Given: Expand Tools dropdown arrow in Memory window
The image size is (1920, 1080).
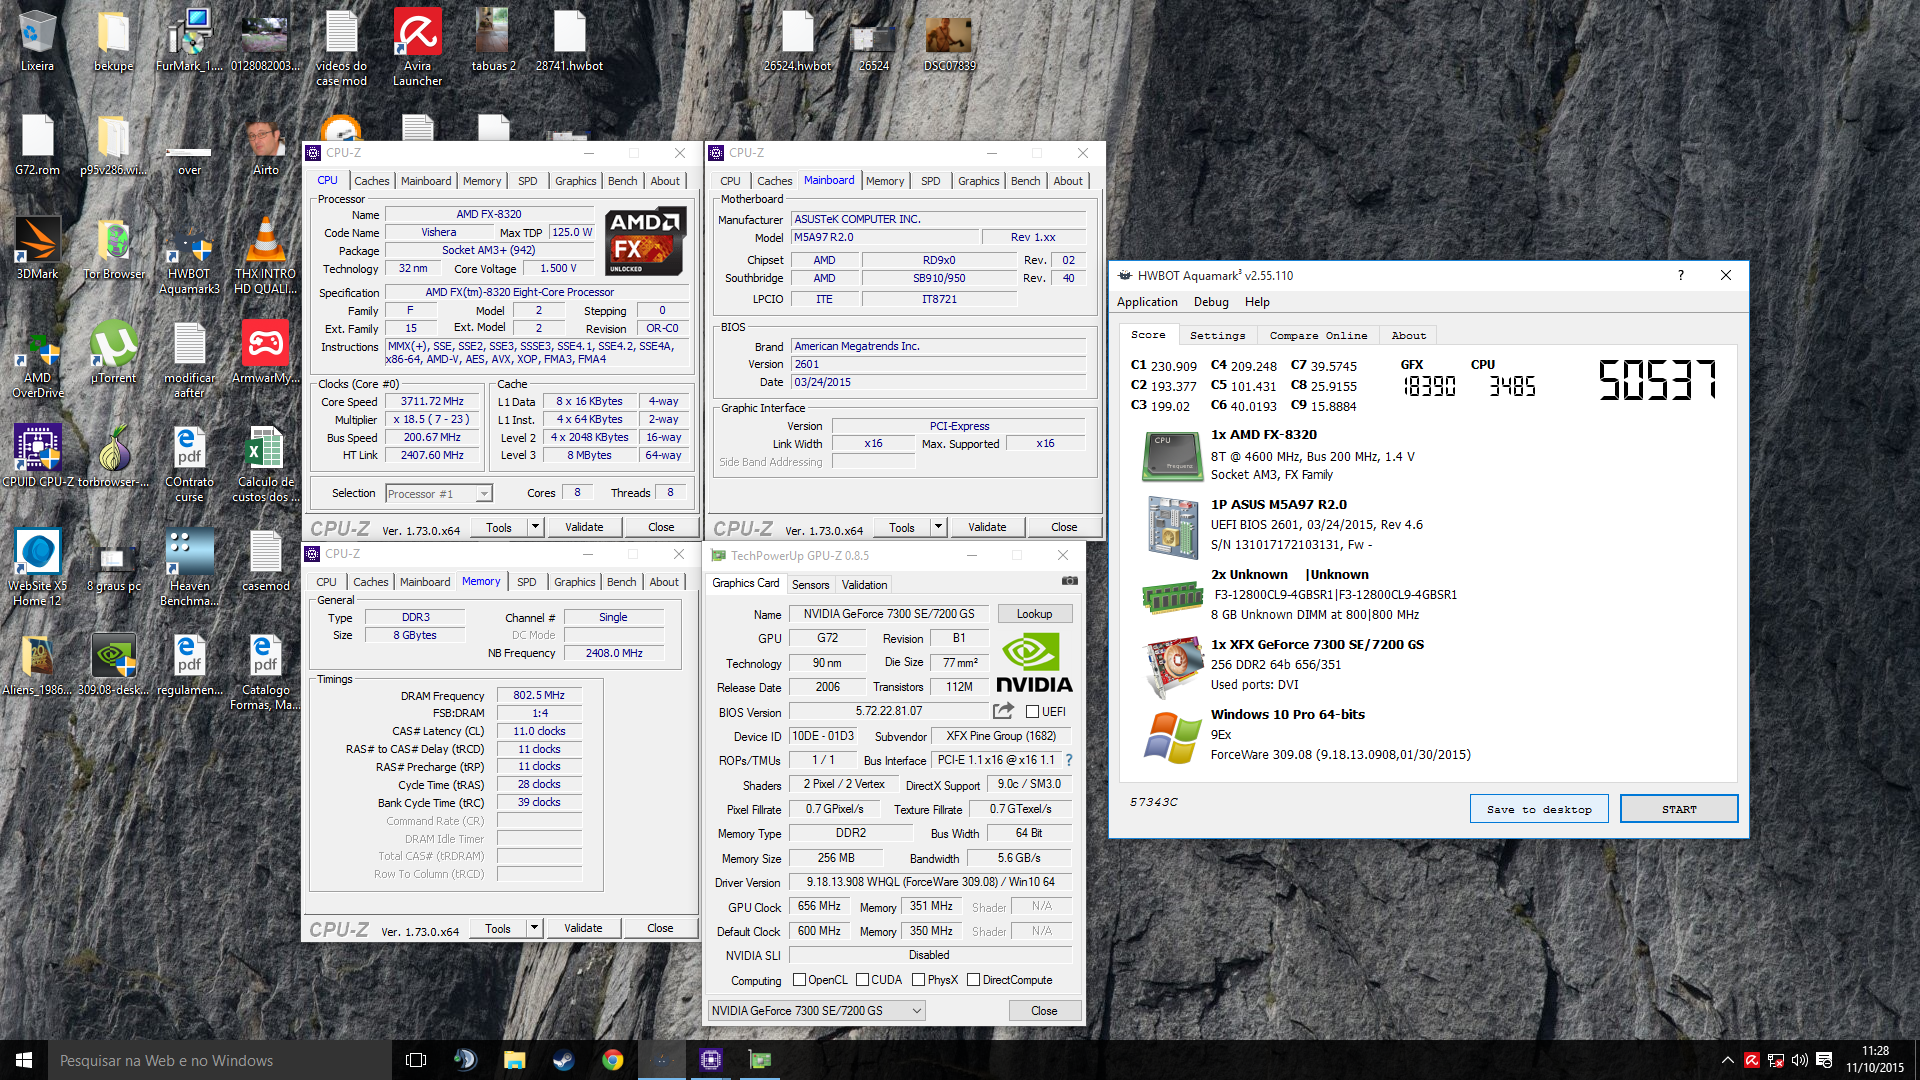Looking at the screenshot, I should 534,928.
